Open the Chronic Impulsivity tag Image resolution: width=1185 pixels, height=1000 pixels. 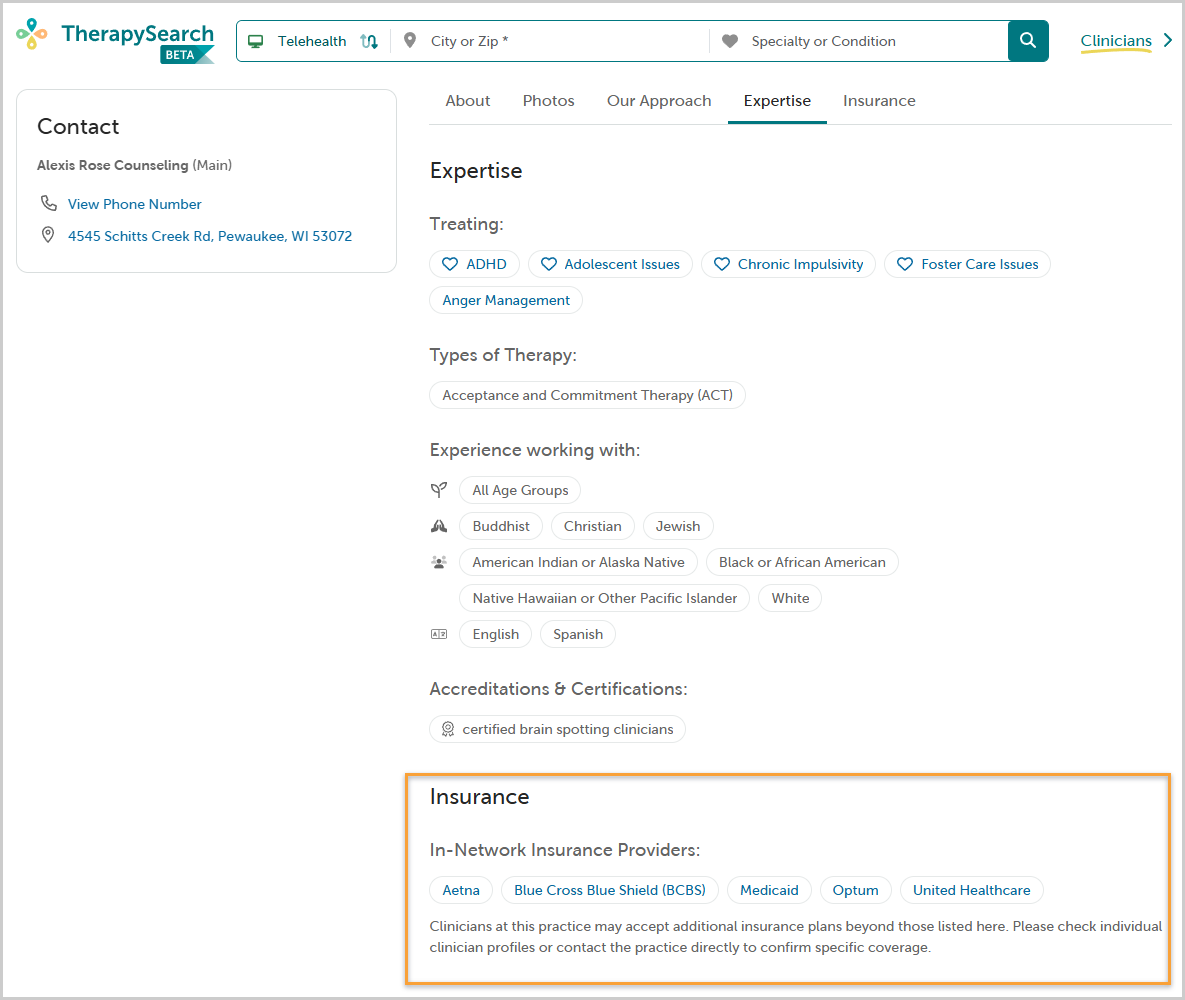coord(788,264)
